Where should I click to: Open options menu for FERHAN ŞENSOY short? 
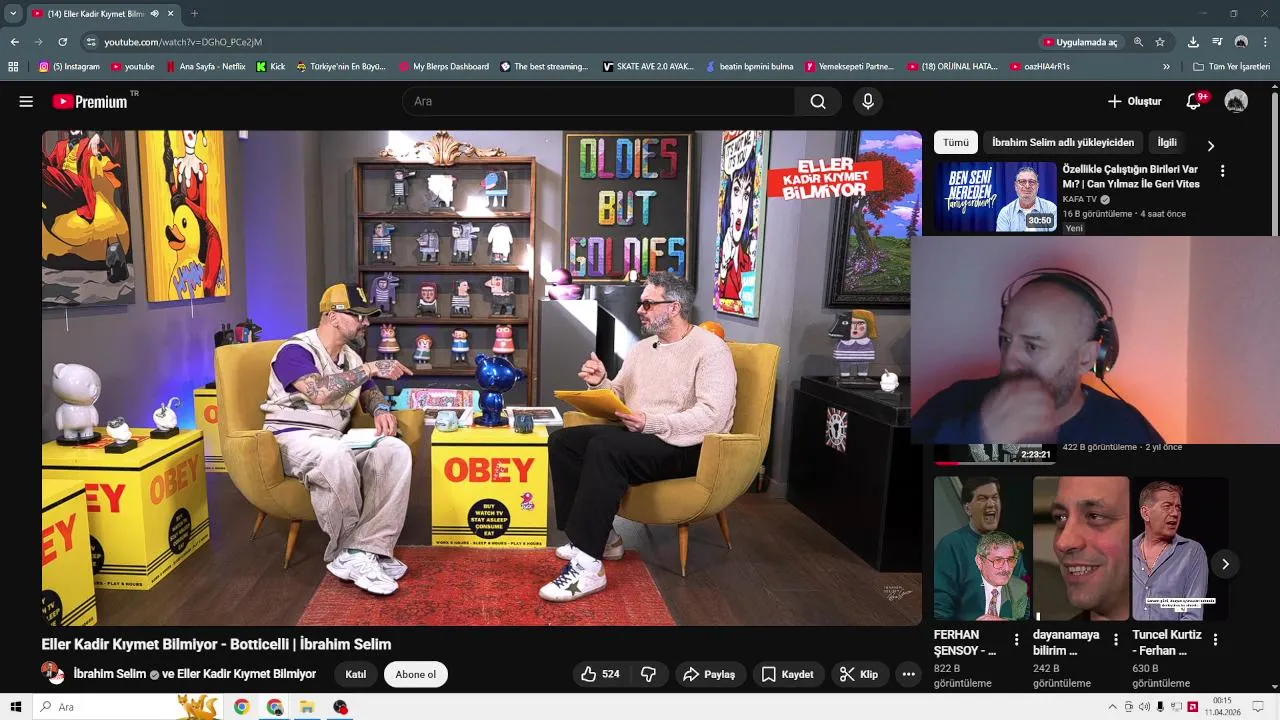pyautogui.click(x=1017, y=639)
